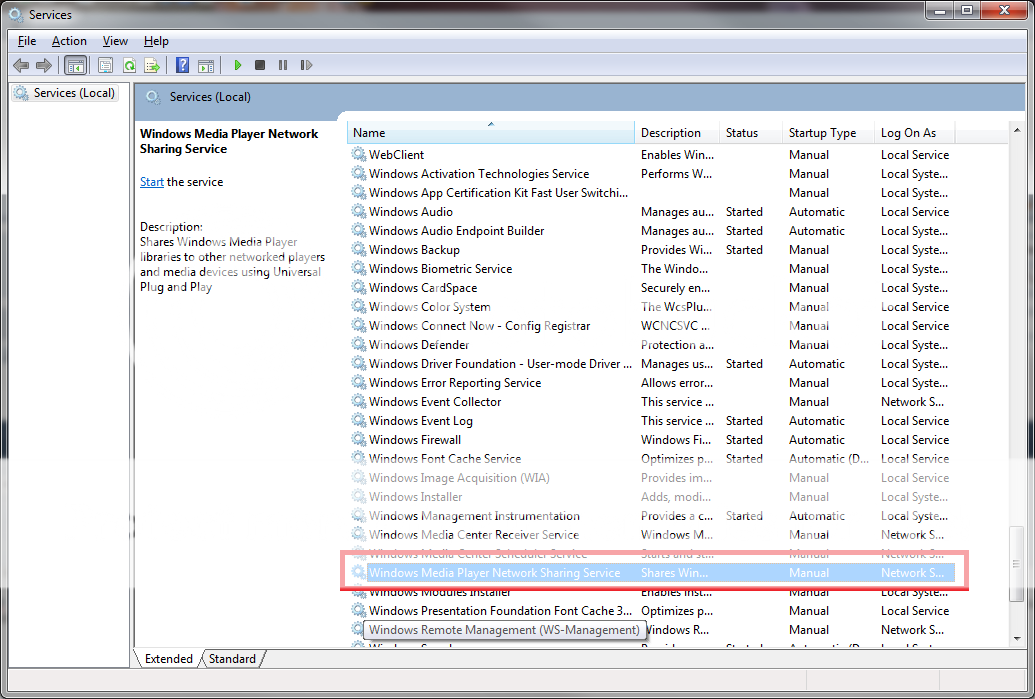1035x699 pixels.
Task: Open the Properties toolbar icon
Action: pyautogui.click(x=105, y=65)
